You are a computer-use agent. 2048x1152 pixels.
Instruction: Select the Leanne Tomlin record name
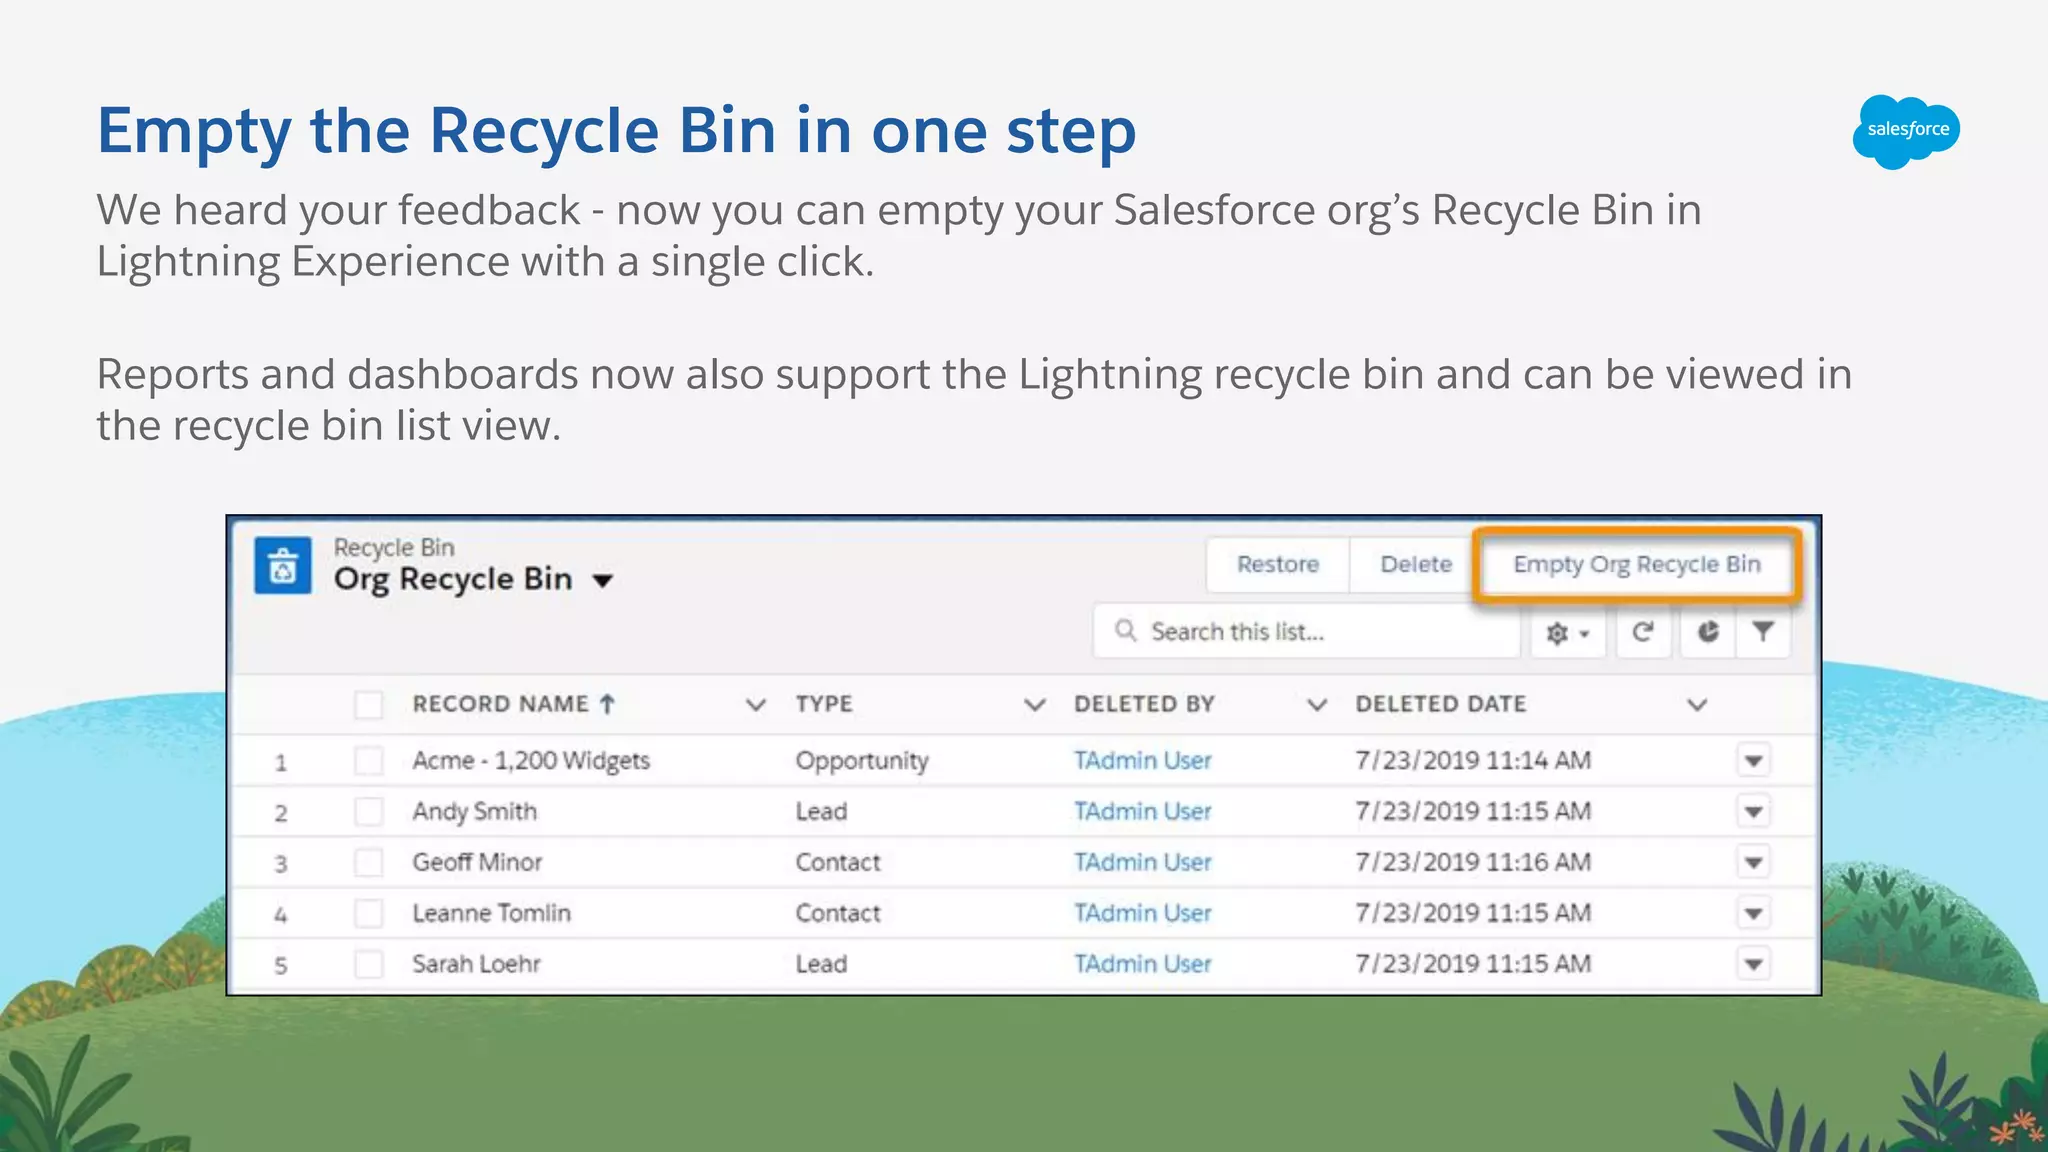click(x=491, y=913)
